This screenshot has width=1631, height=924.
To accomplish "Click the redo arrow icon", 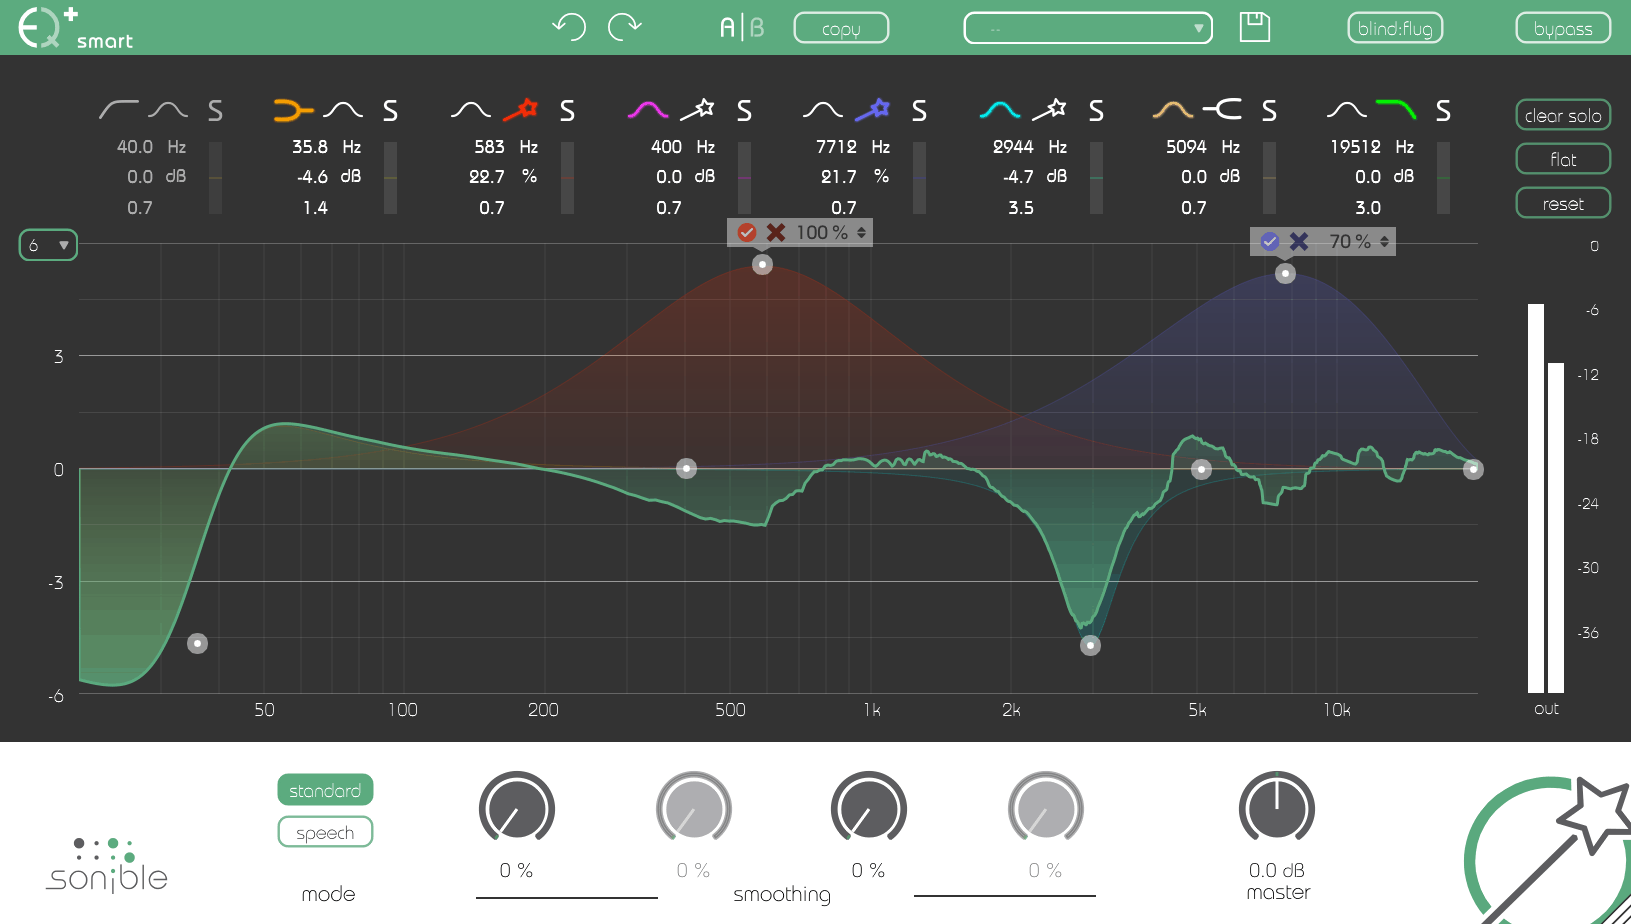I will [625, 27].
